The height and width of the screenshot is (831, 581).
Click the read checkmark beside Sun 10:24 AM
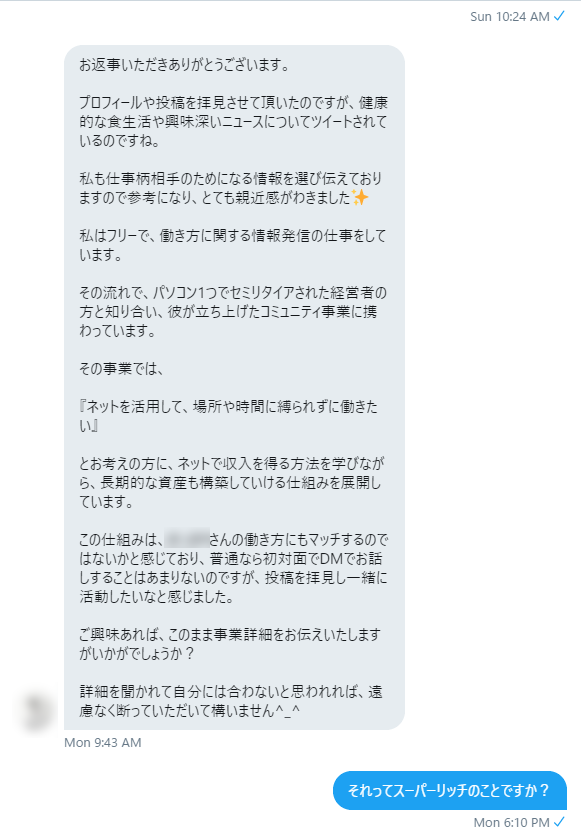559,16
